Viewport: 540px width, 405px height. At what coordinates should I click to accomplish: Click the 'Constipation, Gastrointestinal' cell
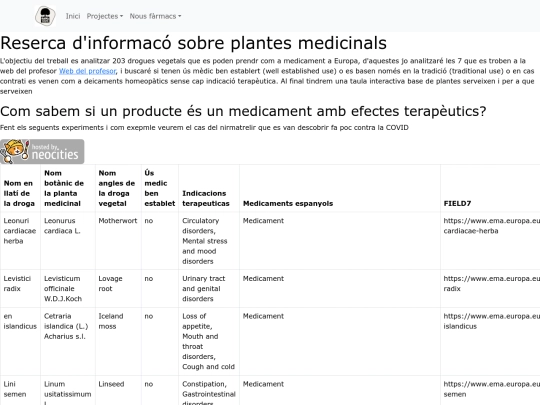tap(209, 390)
